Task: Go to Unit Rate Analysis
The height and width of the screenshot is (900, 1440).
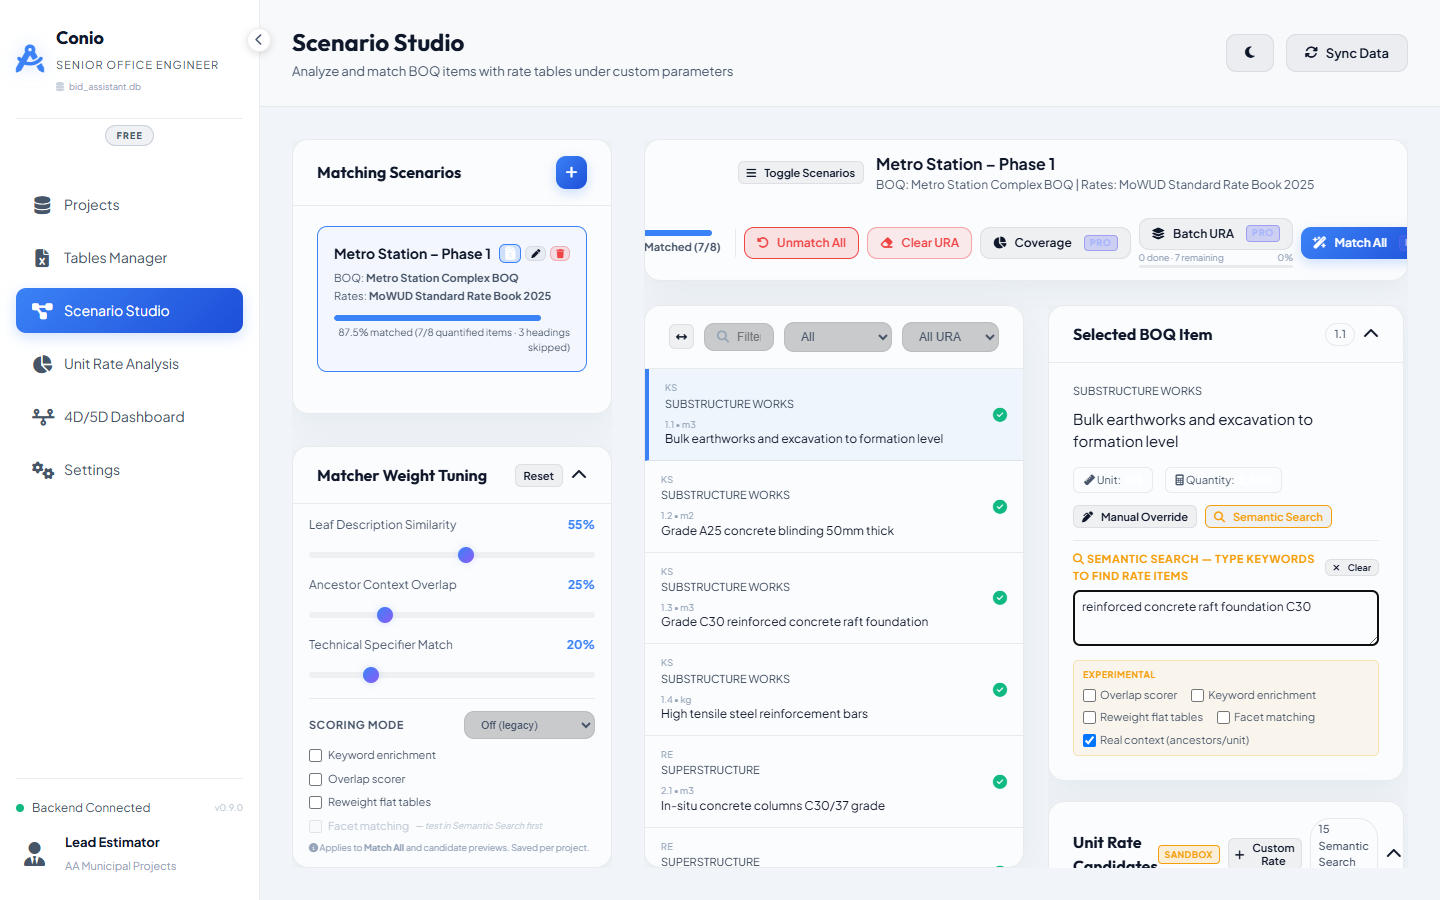Action: click(129, 364)
